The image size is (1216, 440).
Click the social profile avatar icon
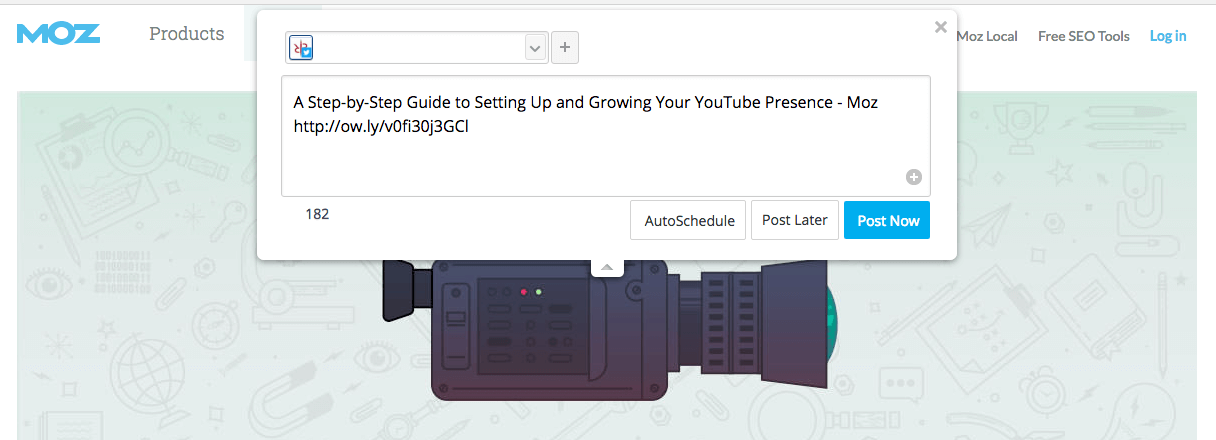coord(301,47)
